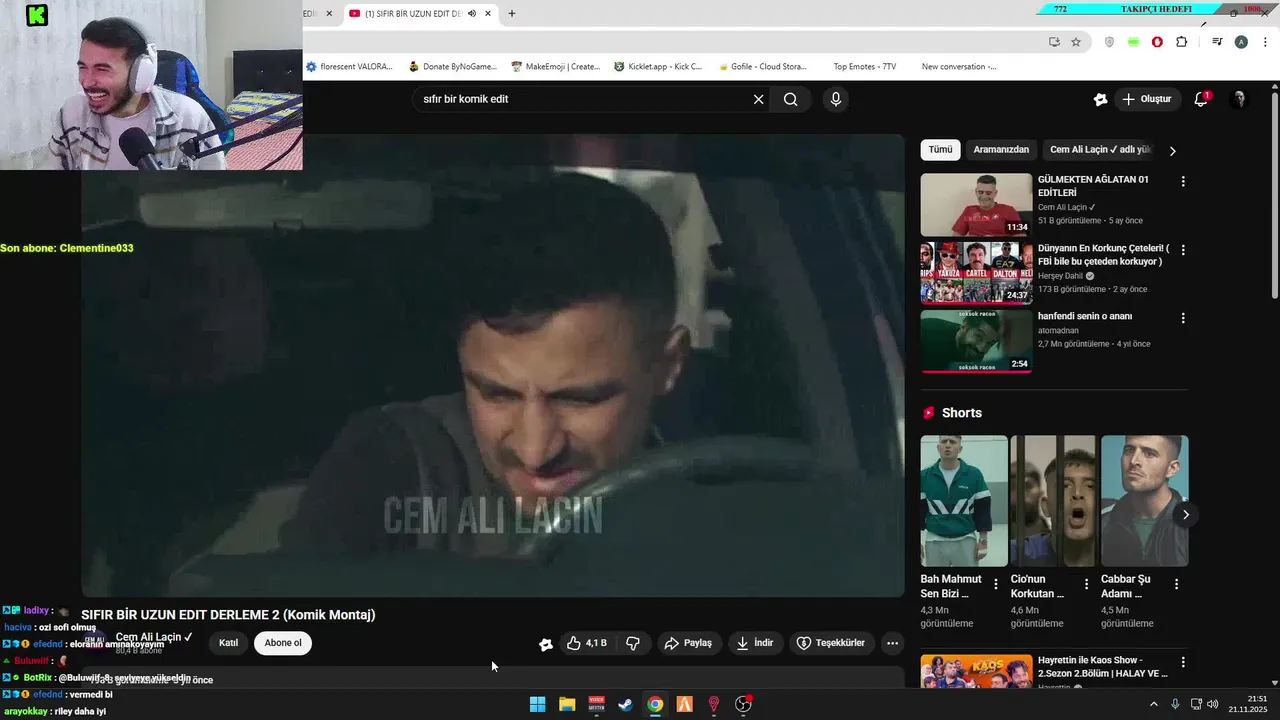Click the 'Oluştur' create button

[1146, 99]
